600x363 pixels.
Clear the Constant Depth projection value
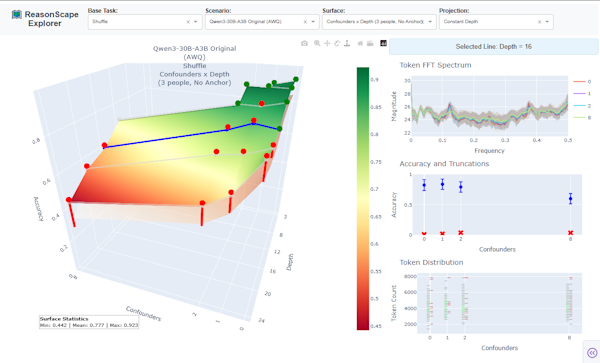[539, 22]
